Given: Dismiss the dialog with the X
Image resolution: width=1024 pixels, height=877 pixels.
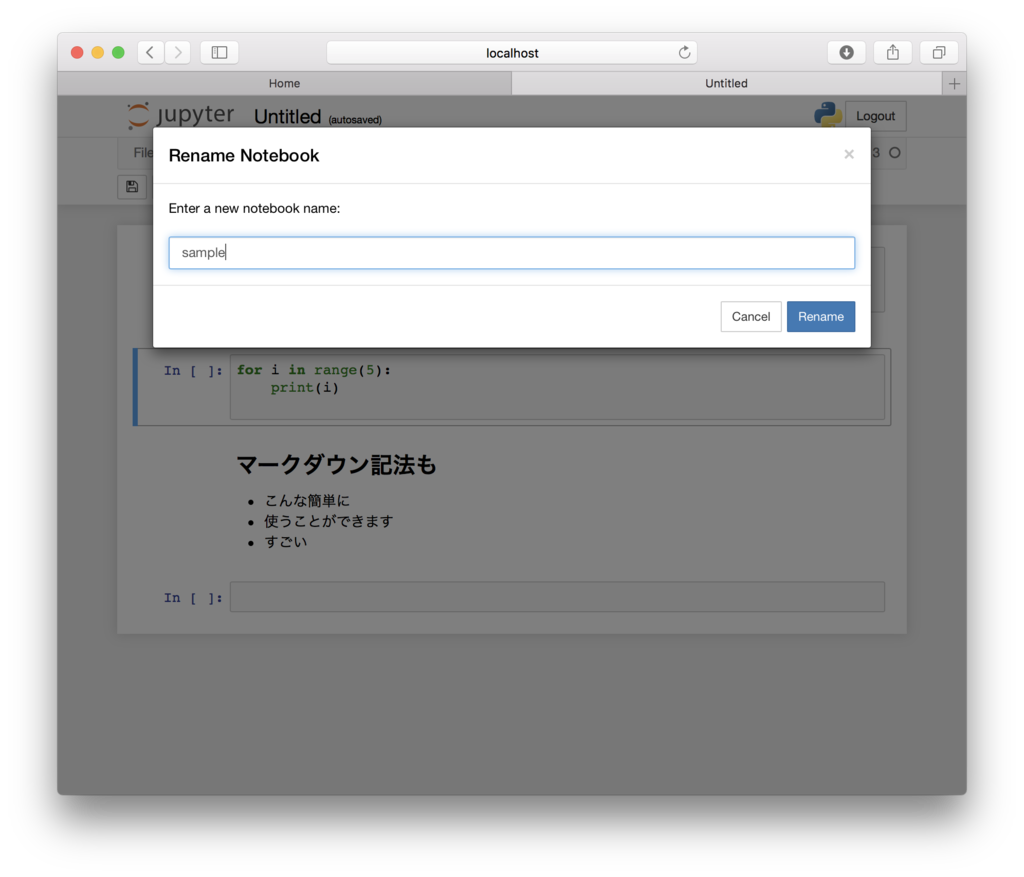Looking at the screenshot, I should click(848, 154).
